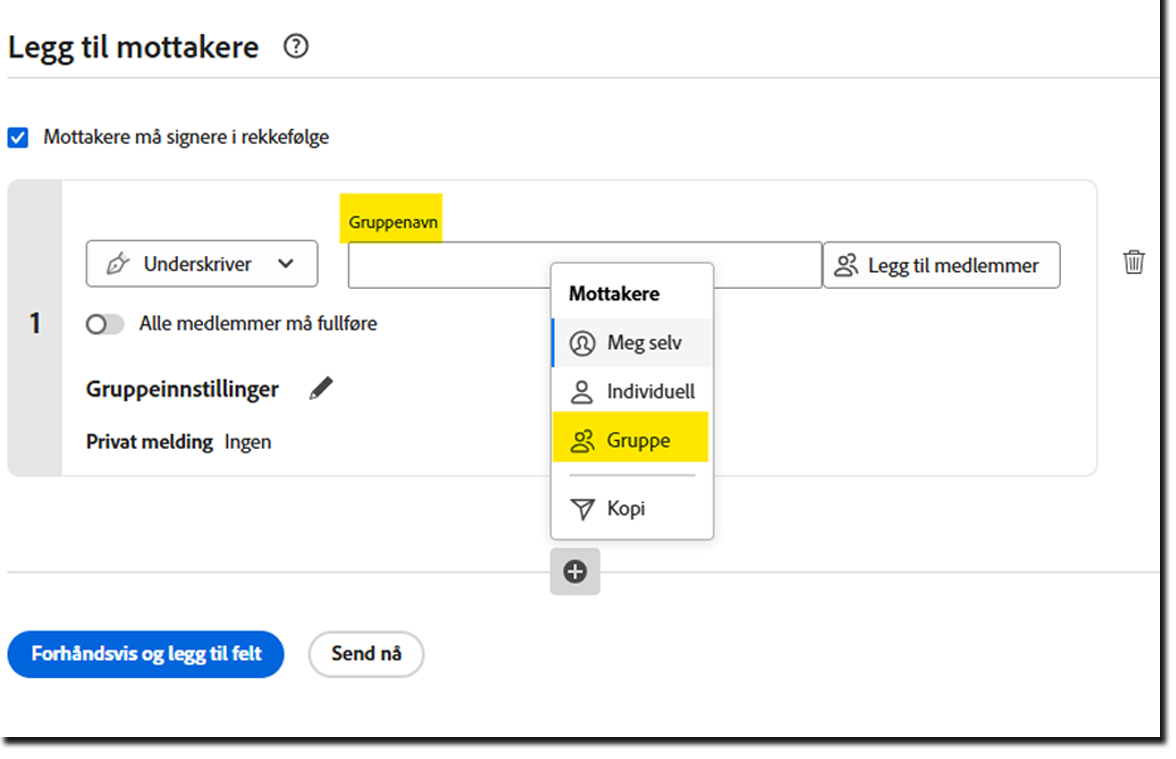Click the group icon next to Gruppe
The width and height of the screenshot is (1176, 759).
click(583, 440)
